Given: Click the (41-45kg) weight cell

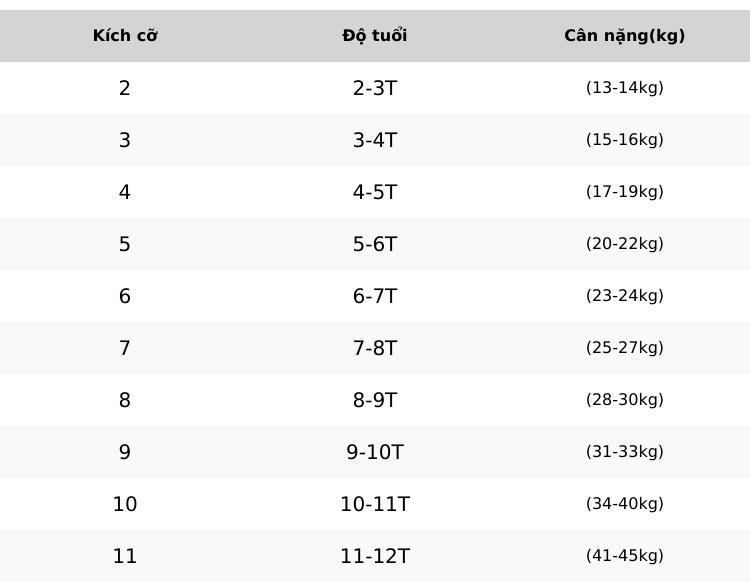Looking at the screenshot, I should [x=625, y=556].
